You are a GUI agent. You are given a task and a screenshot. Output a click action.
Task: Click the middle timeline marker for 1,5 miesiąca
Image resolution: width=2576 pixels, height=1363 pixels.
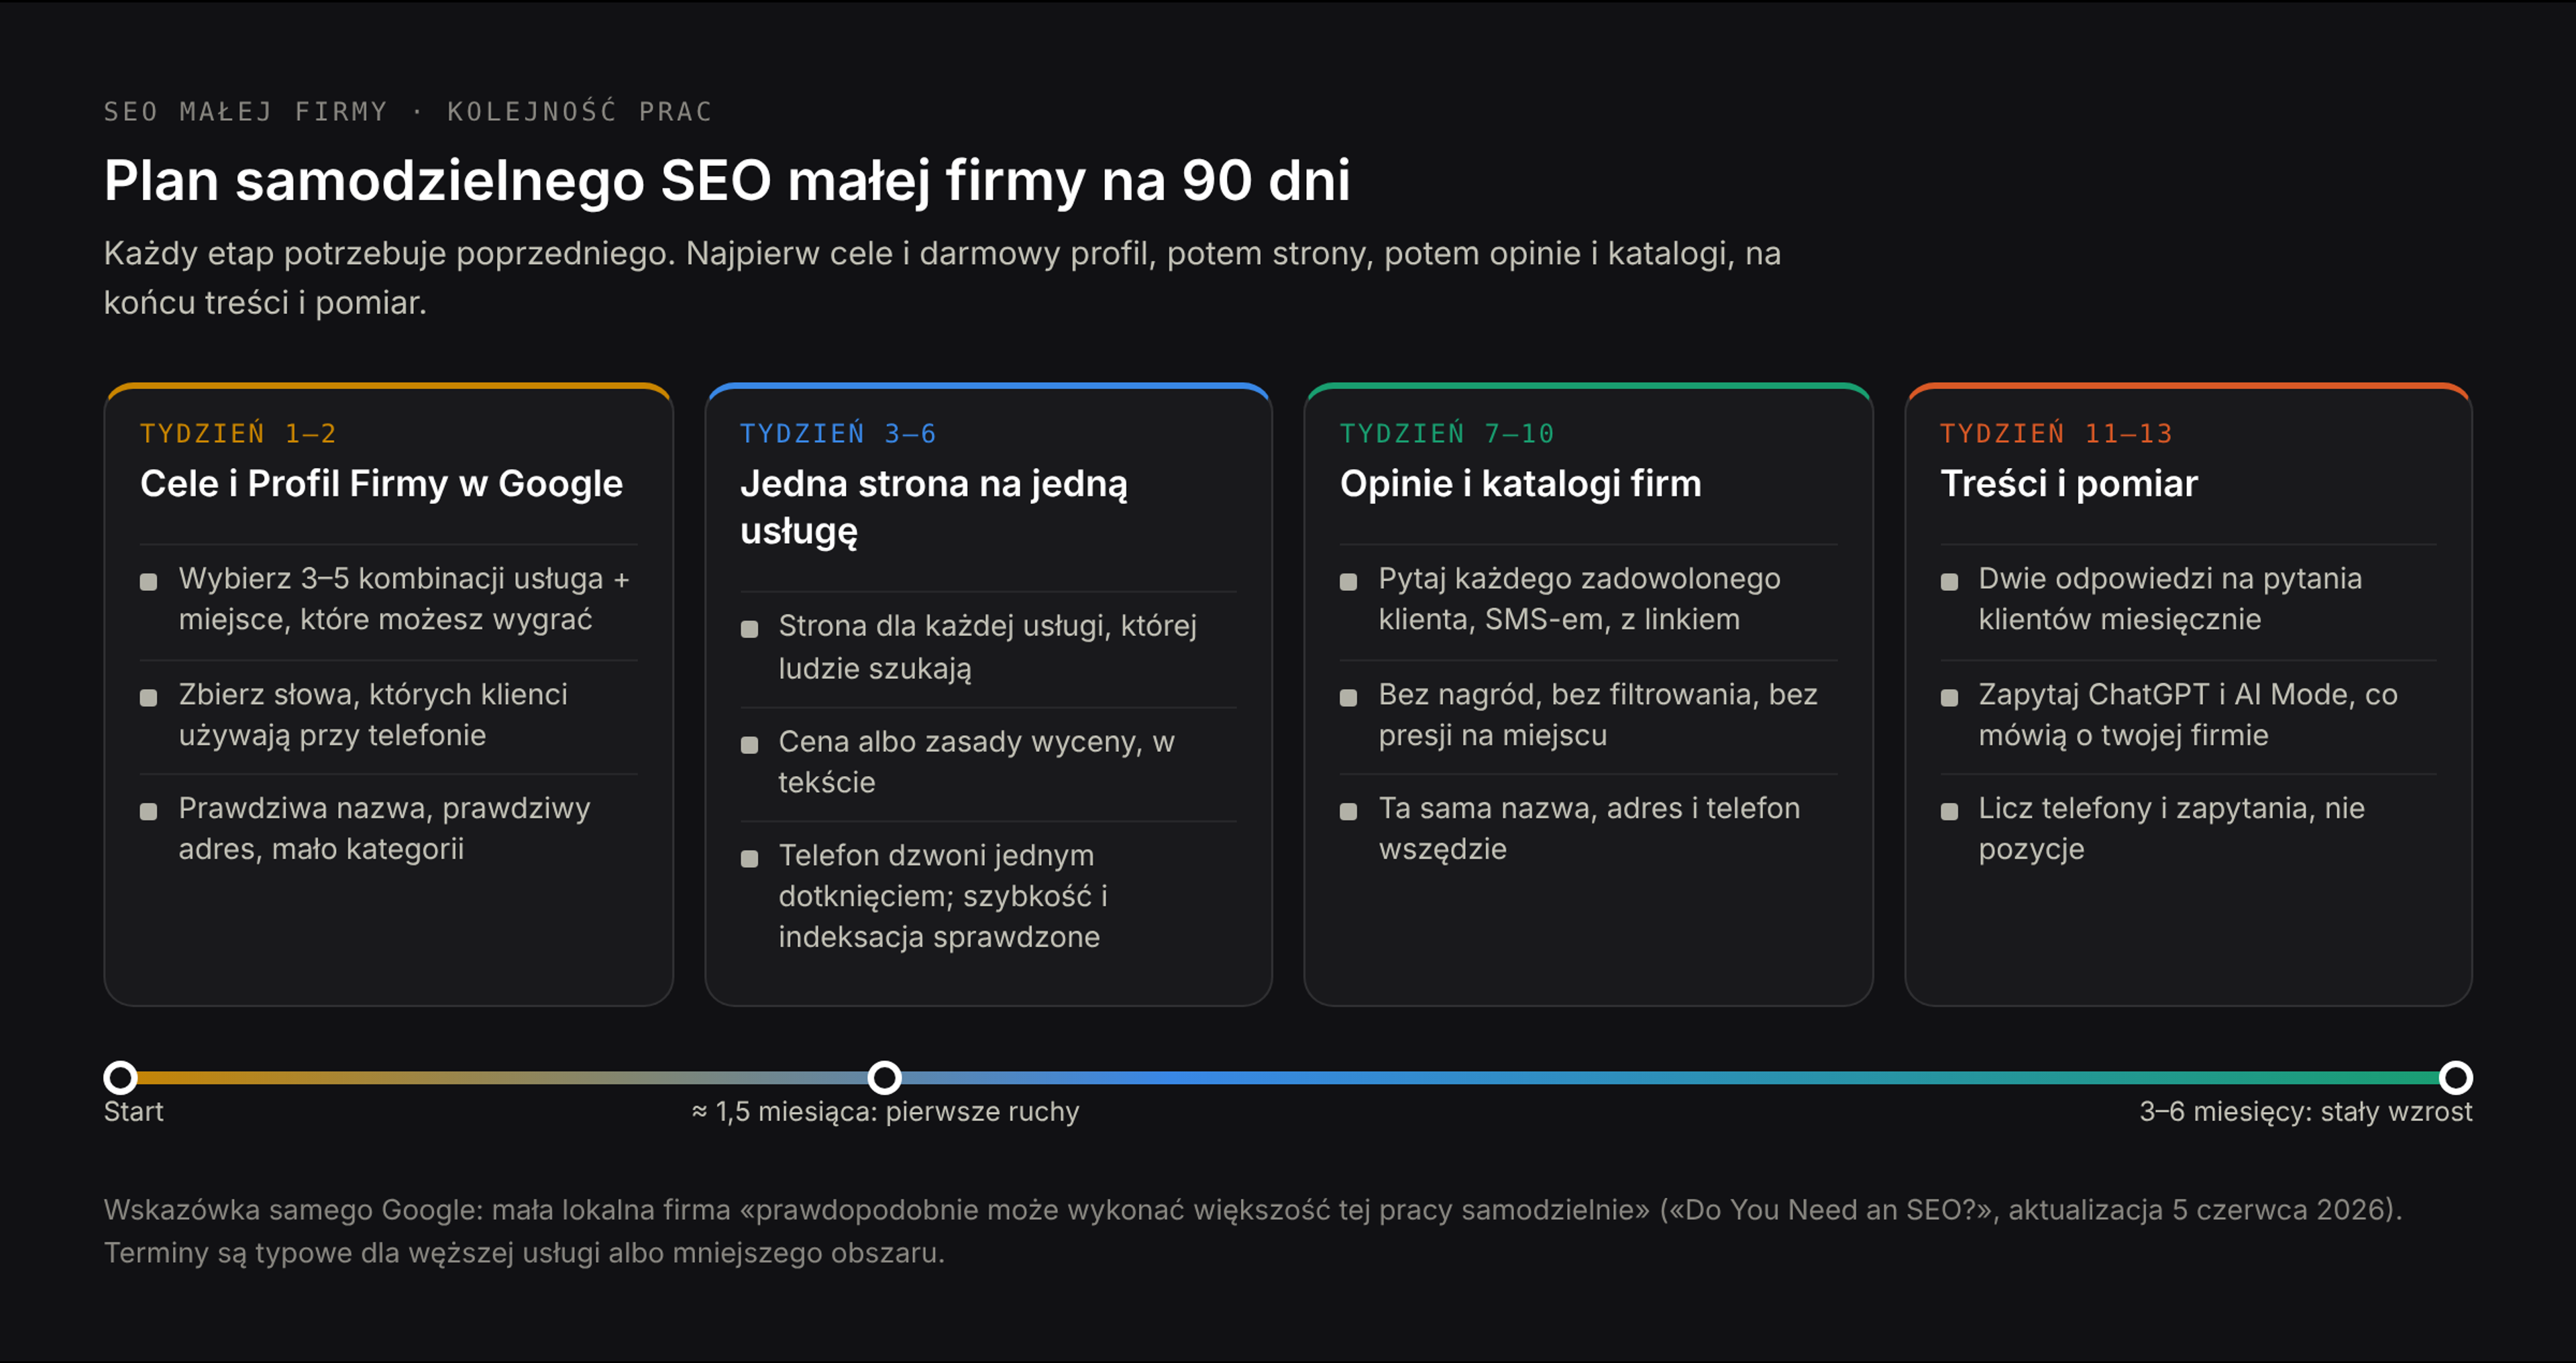pos(884,1078)
